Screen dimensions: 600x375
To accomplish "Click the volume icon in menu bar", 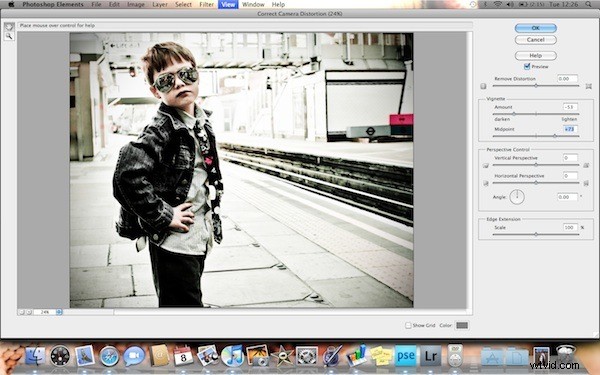I will [x=510, y=4].
